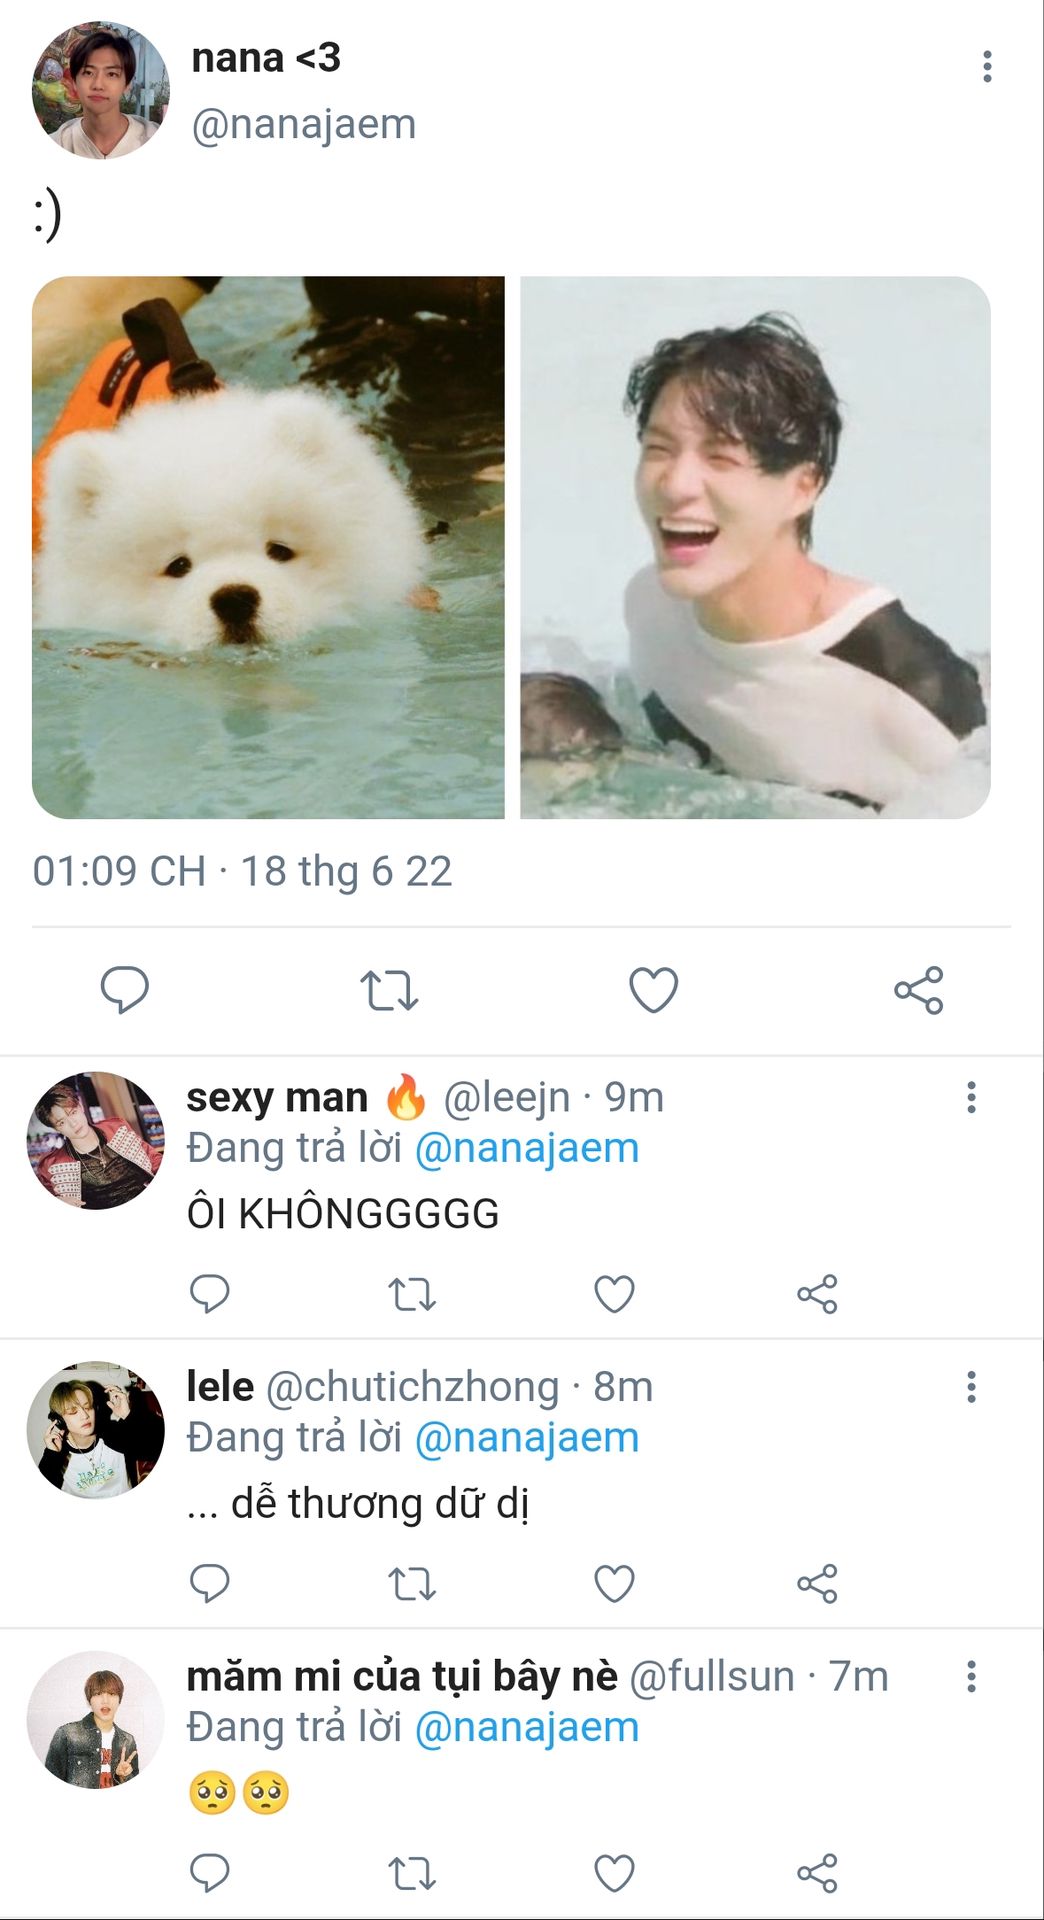Like the main tweet by nanajaem
This screenshot has width=1044, height=1920.
[653, 990]
